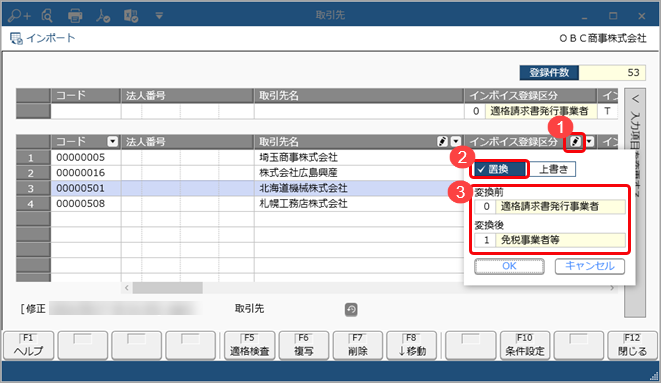661x383 pixels.
Task: Click the 変換後 免税事業者等 field
Action: (560, 240)
